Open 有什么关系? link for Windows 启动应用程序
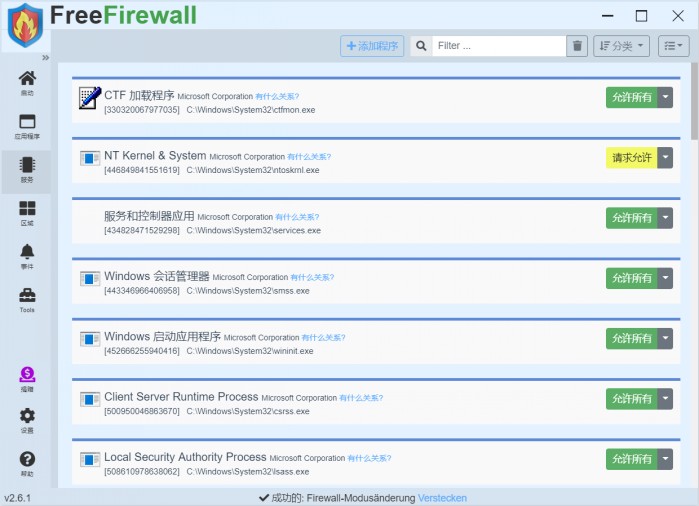Screen dimensions: 699x506 point(323,337)
